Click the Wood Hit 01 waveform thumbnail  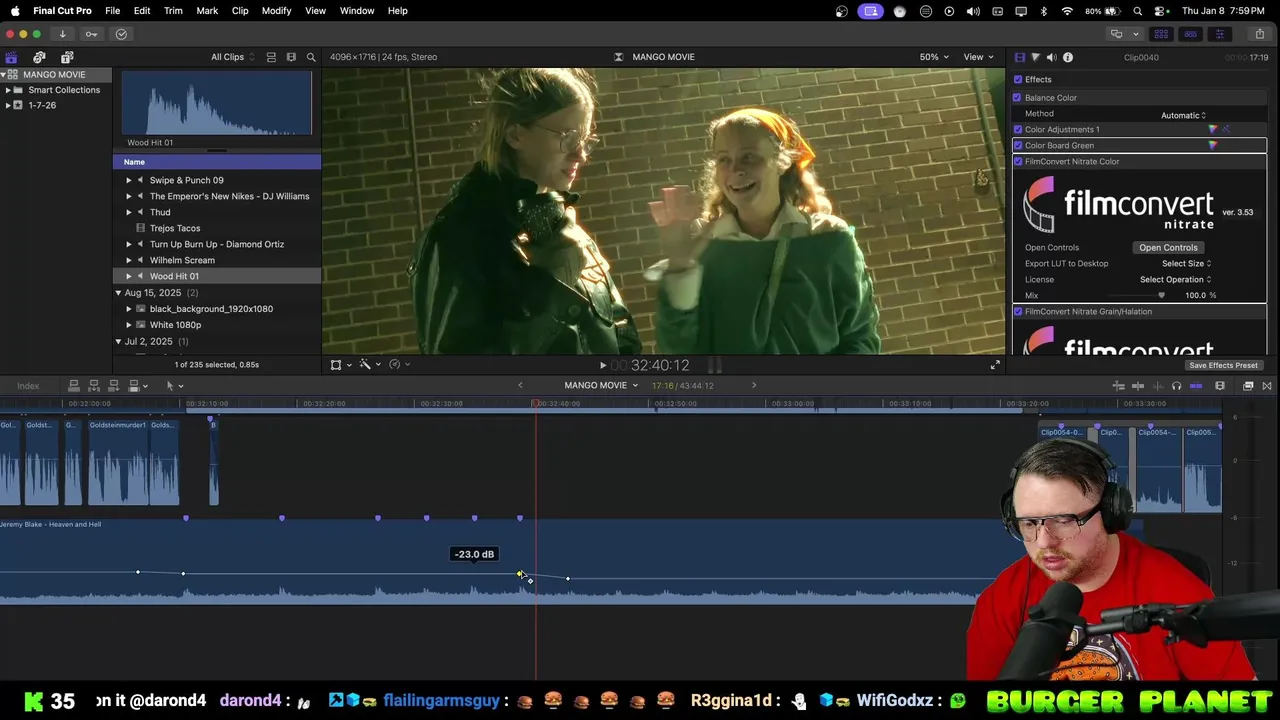(217, 104)
